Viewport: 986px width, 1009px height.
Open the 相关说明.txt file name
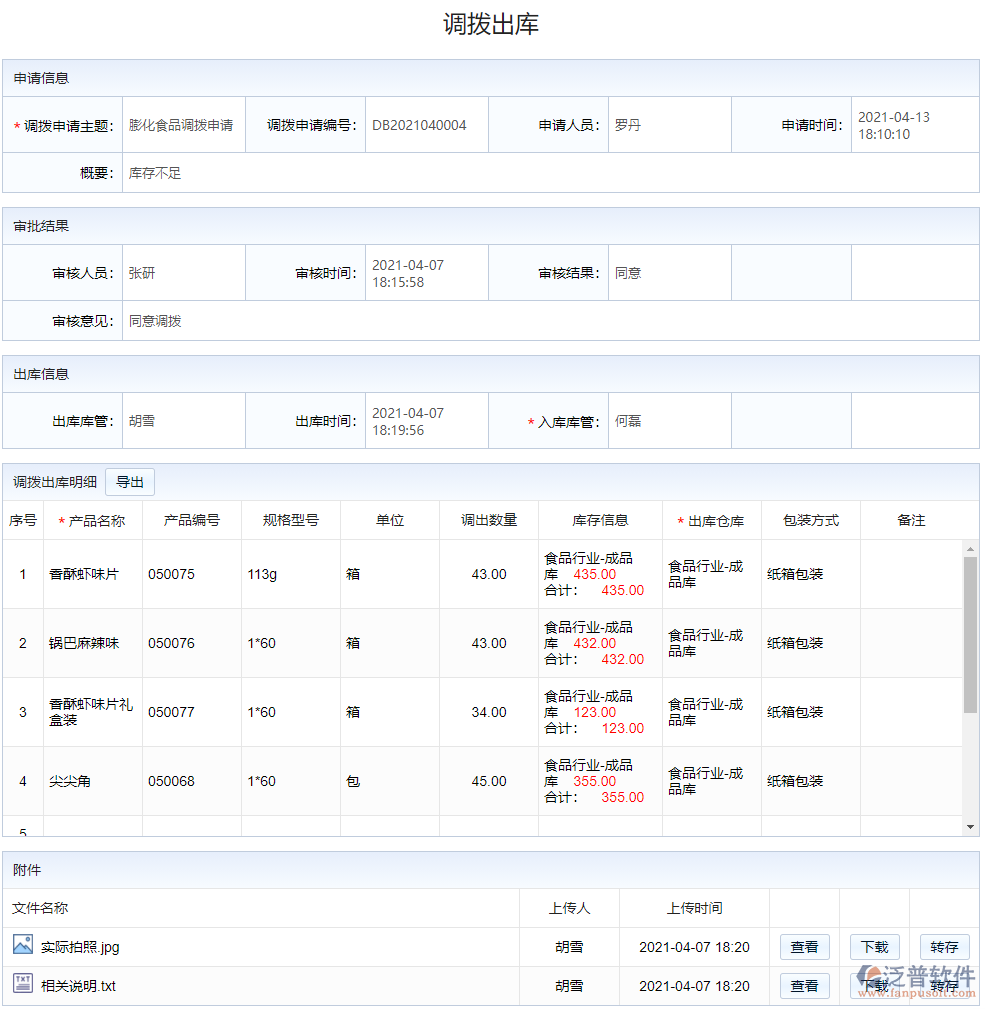78,986
